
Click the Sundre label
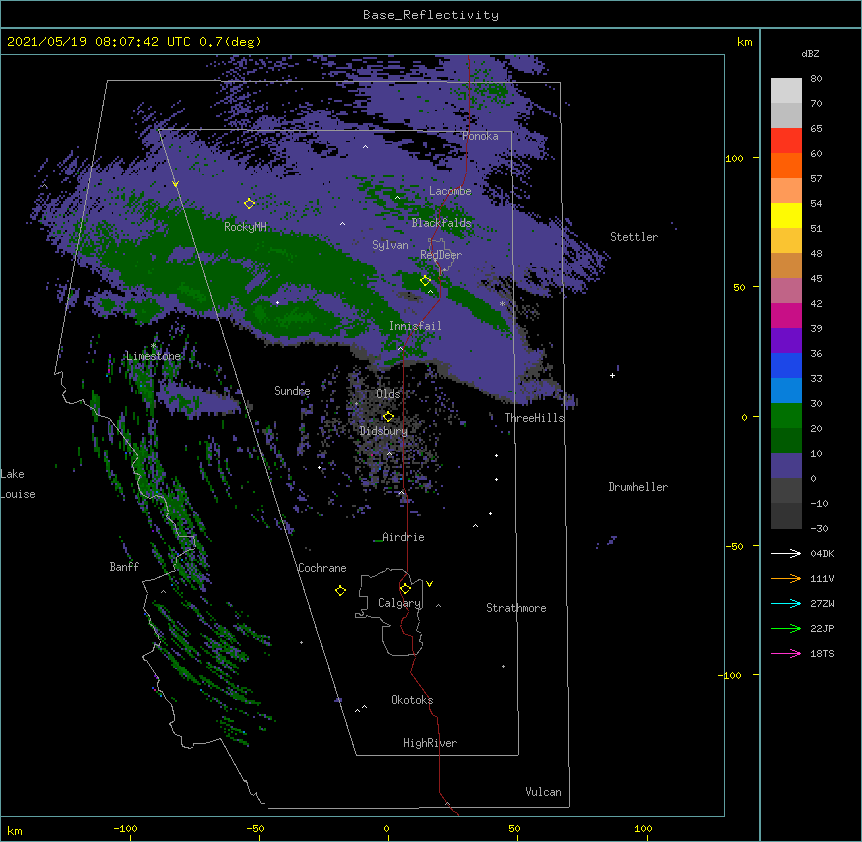coord(292,391)
